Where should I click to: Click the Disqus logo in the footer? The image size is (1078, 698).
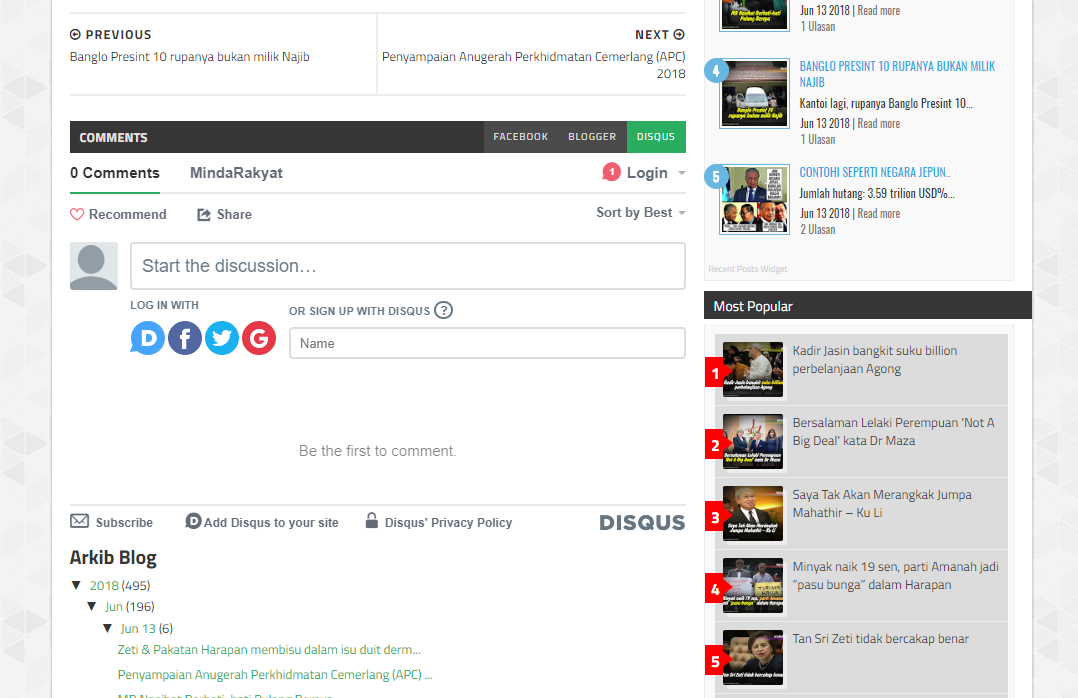tap(642, 522)
